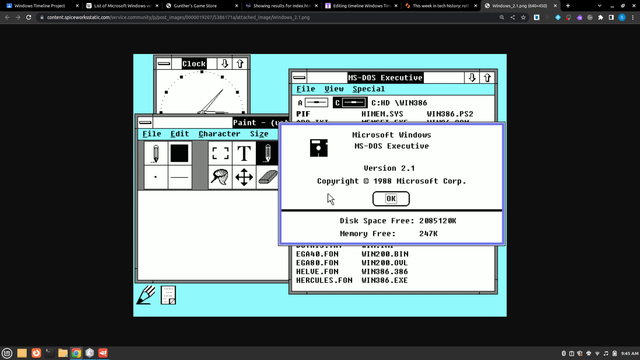Select WIN200.BIN in file list
Image resolution: width=640 pixels, height=360 pixels.
pyautogui.click(x=385, y=254)
